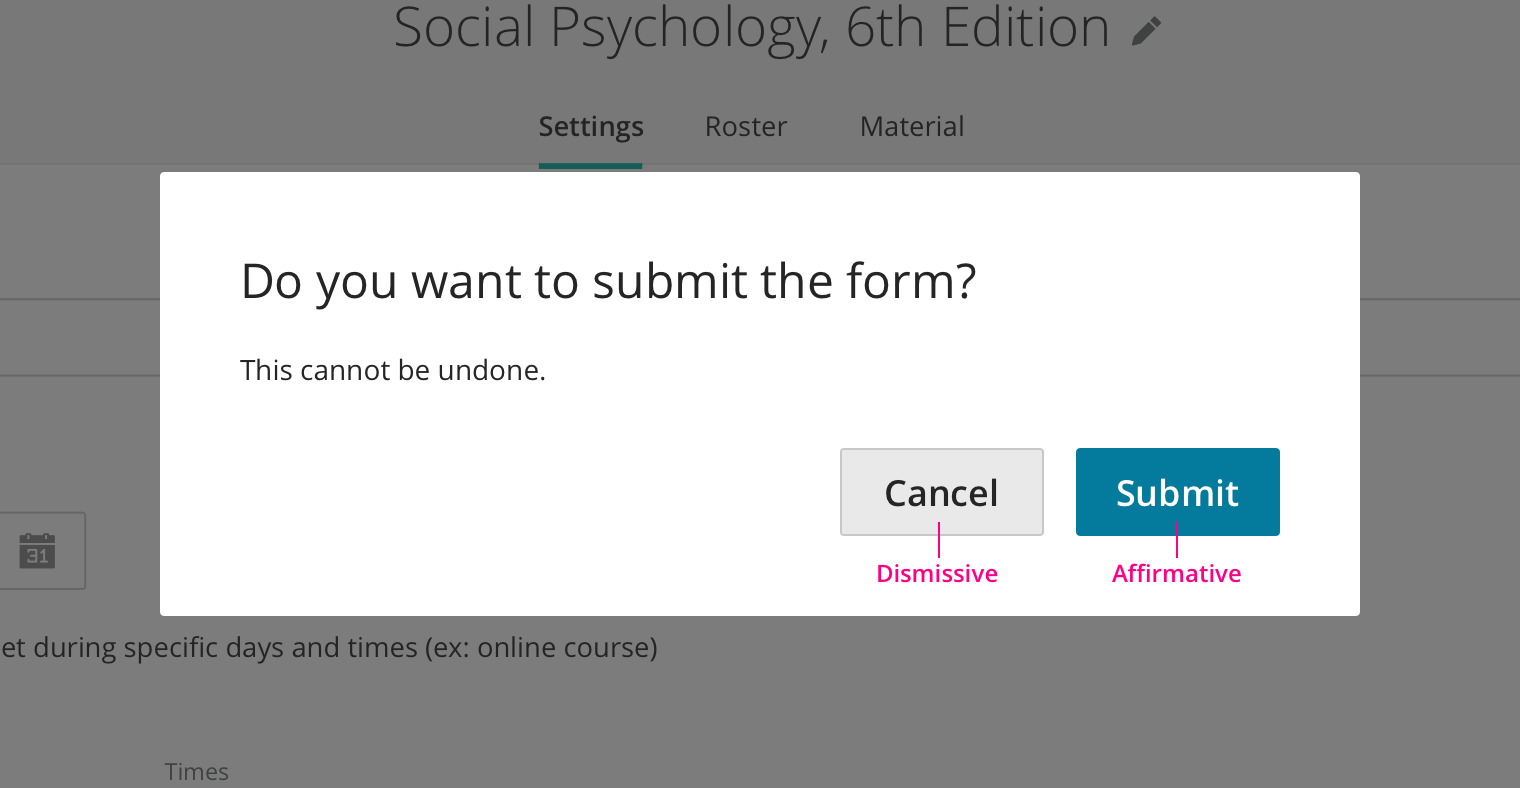Select the pink Affirmative annotation label

click(x=1177, y=574)
